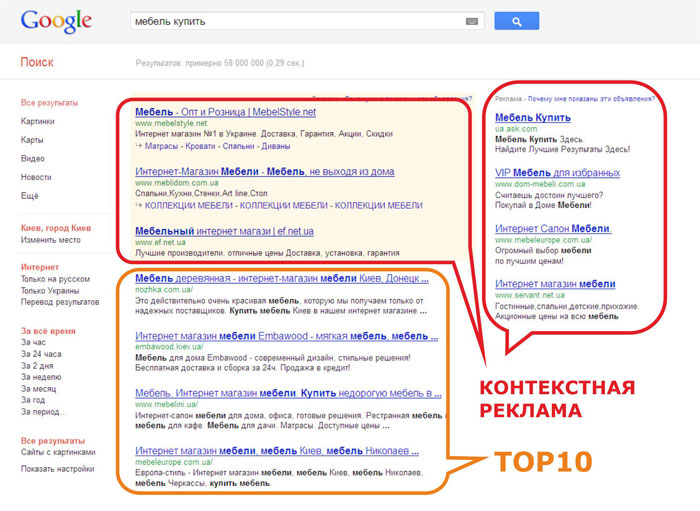This screenshot has height=511, width=700.
Task: Filter results by 'За месяц'
Action: tap(38, 389)
